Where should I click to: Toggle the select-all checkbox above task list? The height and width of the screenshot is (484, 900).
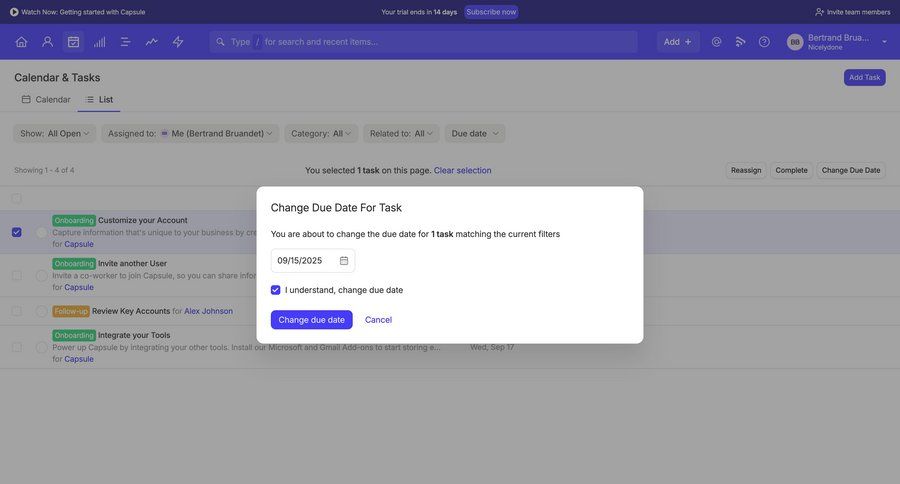[x=17, y=198]
